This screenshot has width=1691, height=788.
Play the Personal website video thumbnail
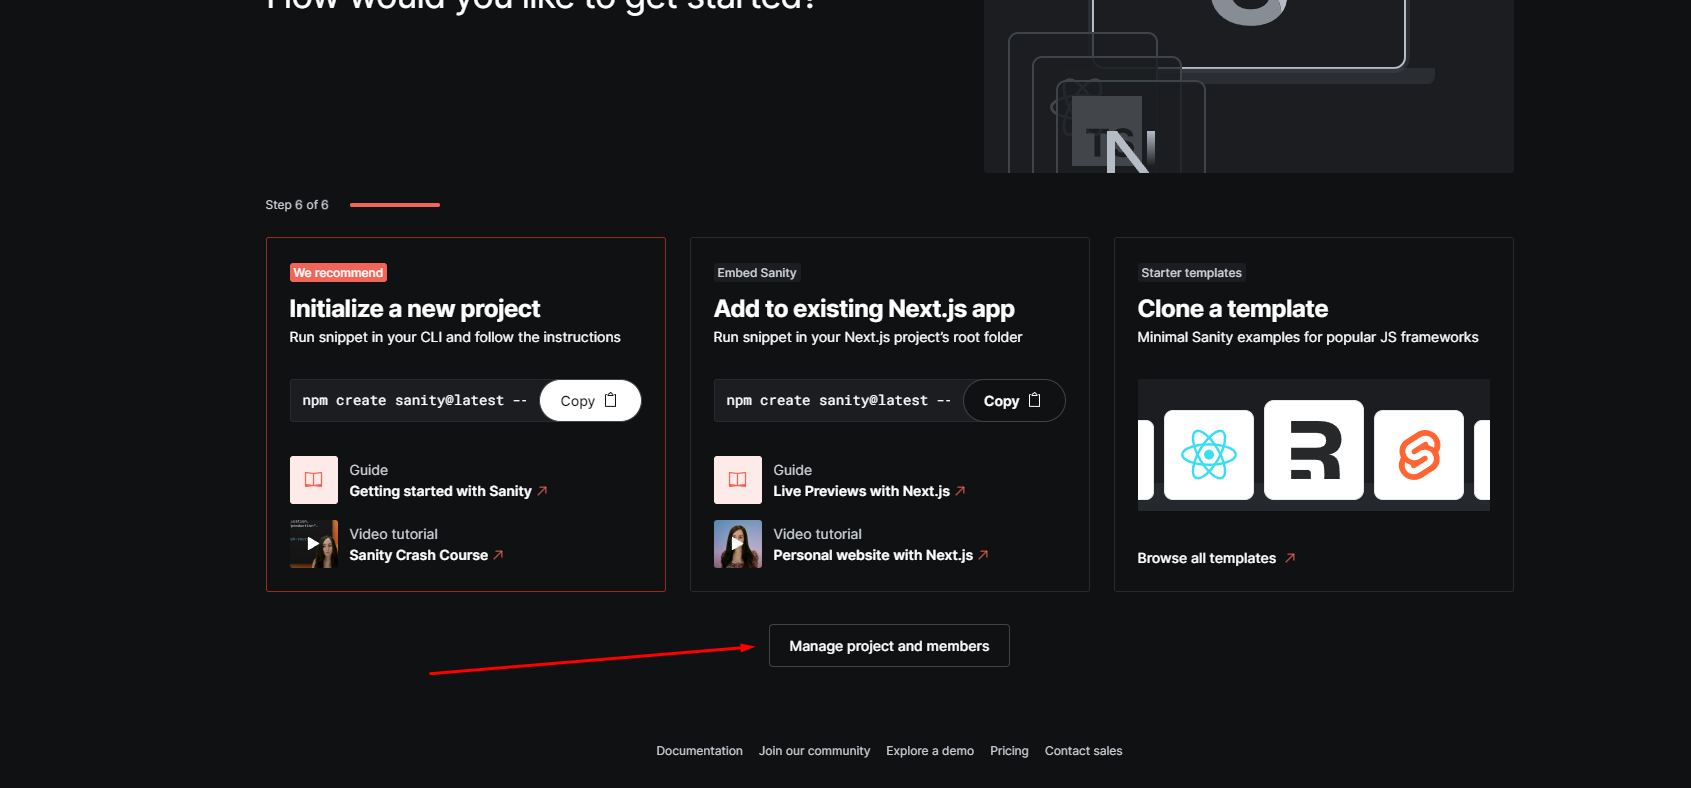pyautogui.click(x=737, y=544)
